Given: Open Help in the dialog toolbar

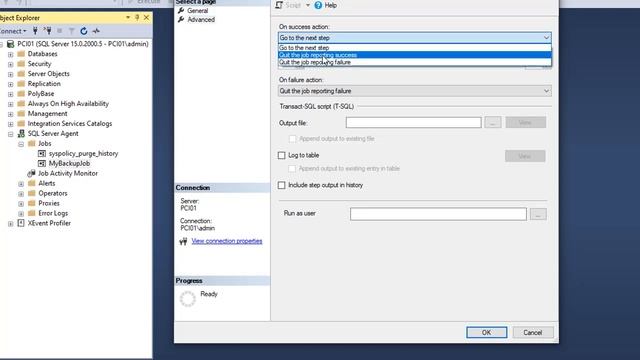Looking at the screenshot, I should click(x=326, y=5).
